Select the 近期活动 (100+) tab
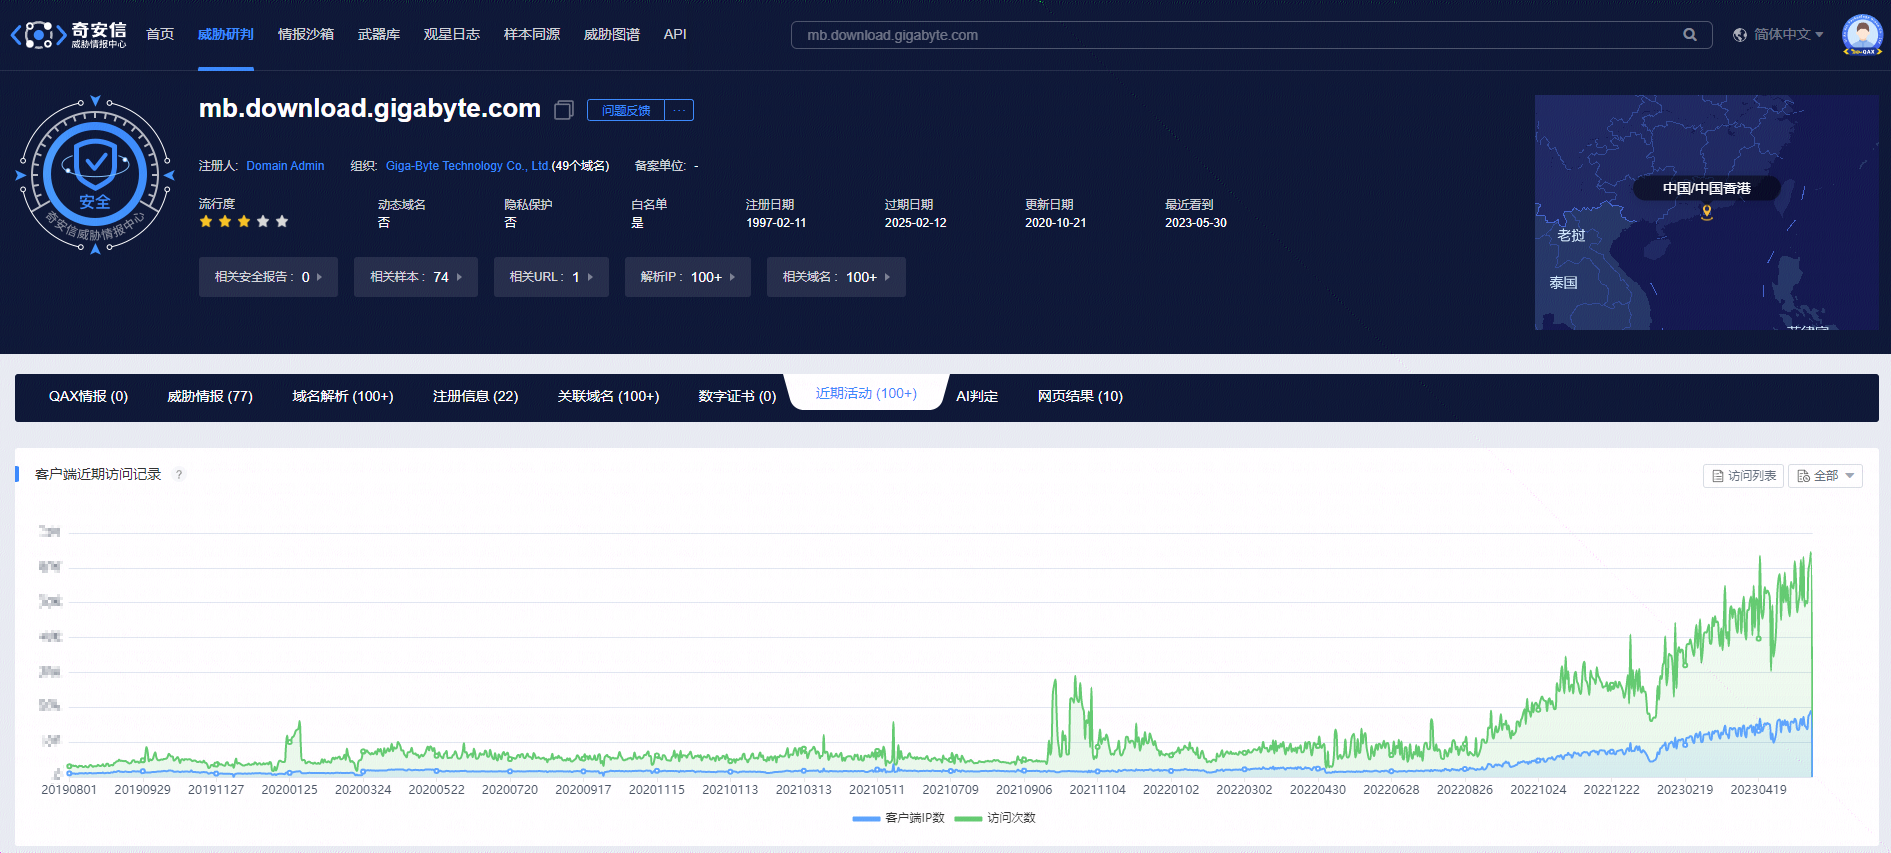This screenshot has height=853, width=1891. pos(866,394)
